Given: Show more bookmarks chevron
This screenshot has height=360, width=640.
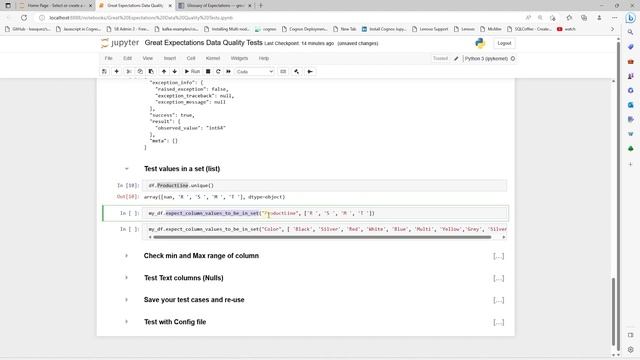Looking at the screenshot, I should coord(612,29).
